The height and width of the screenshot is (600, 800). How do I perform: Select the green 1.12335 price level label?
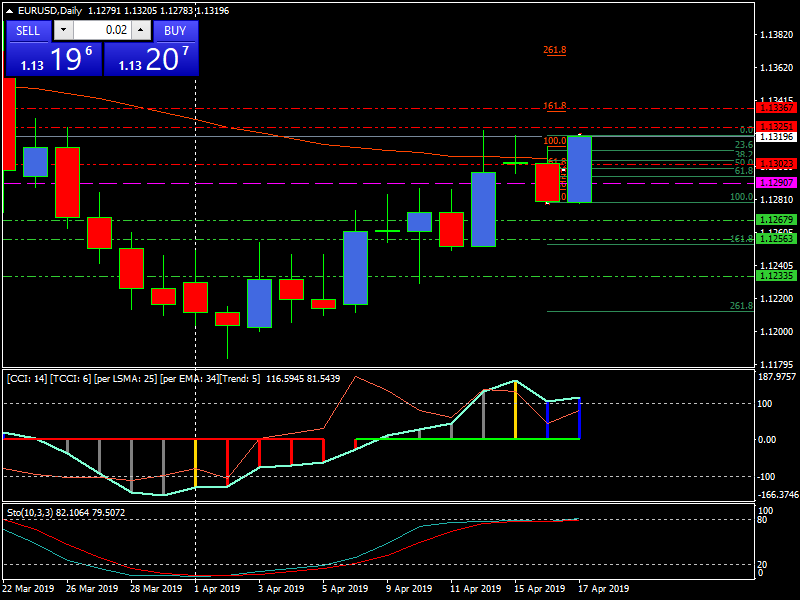776,276
